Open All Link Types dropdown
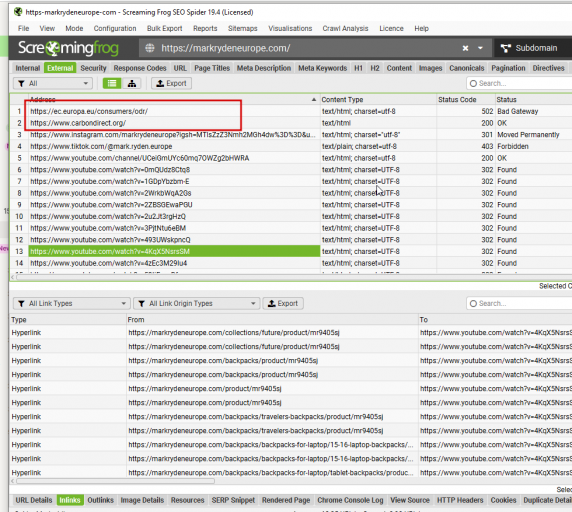The height and width of the screenshot is (512, 572). point(72,303)
